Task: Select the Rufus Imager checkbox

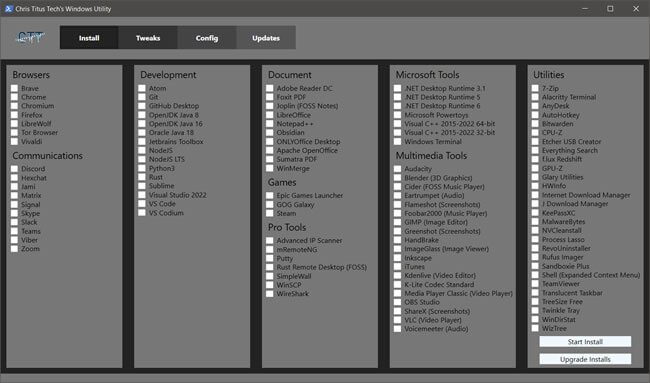Action: point(535,257)
